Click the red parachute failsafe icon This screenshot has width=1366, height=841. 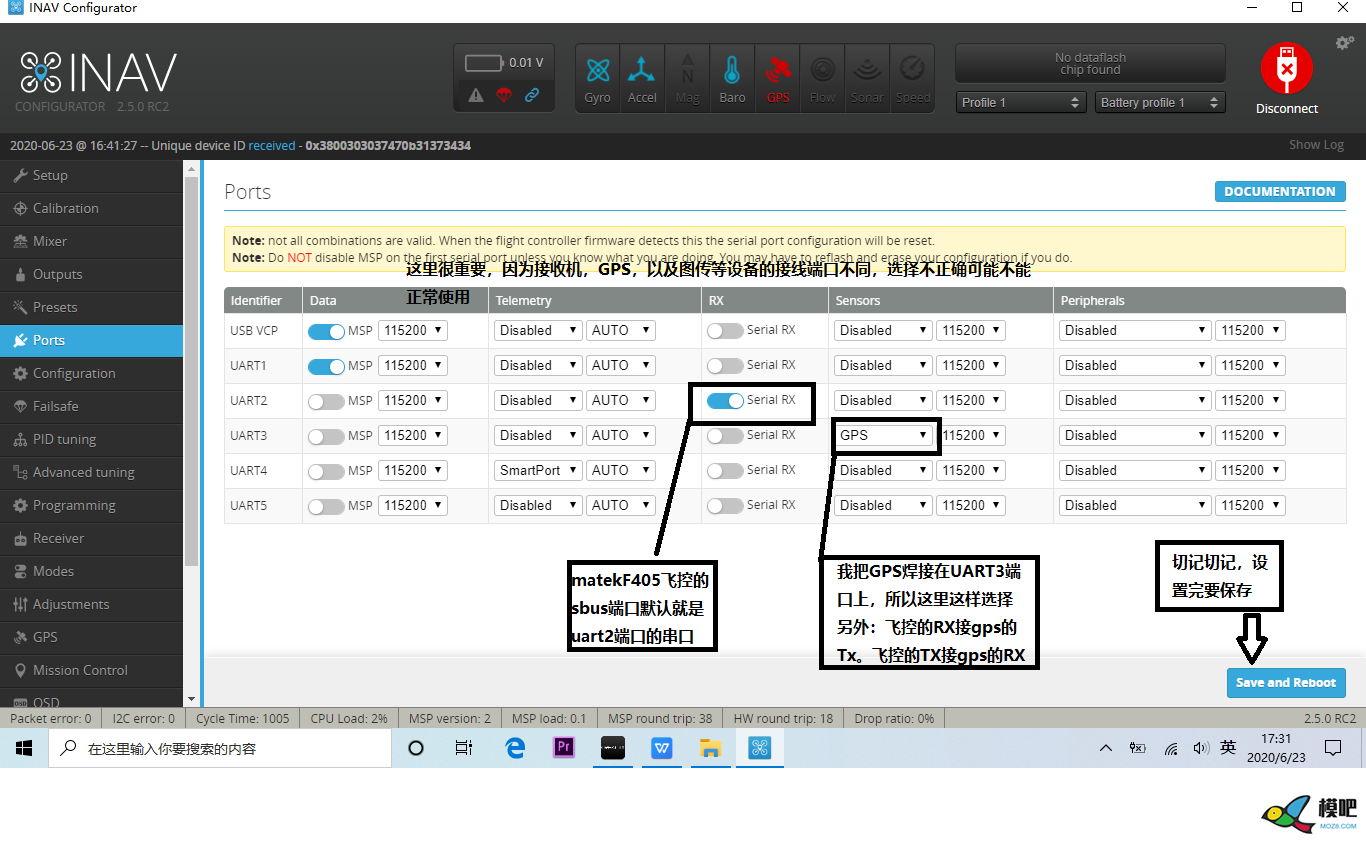coord(504,96)
